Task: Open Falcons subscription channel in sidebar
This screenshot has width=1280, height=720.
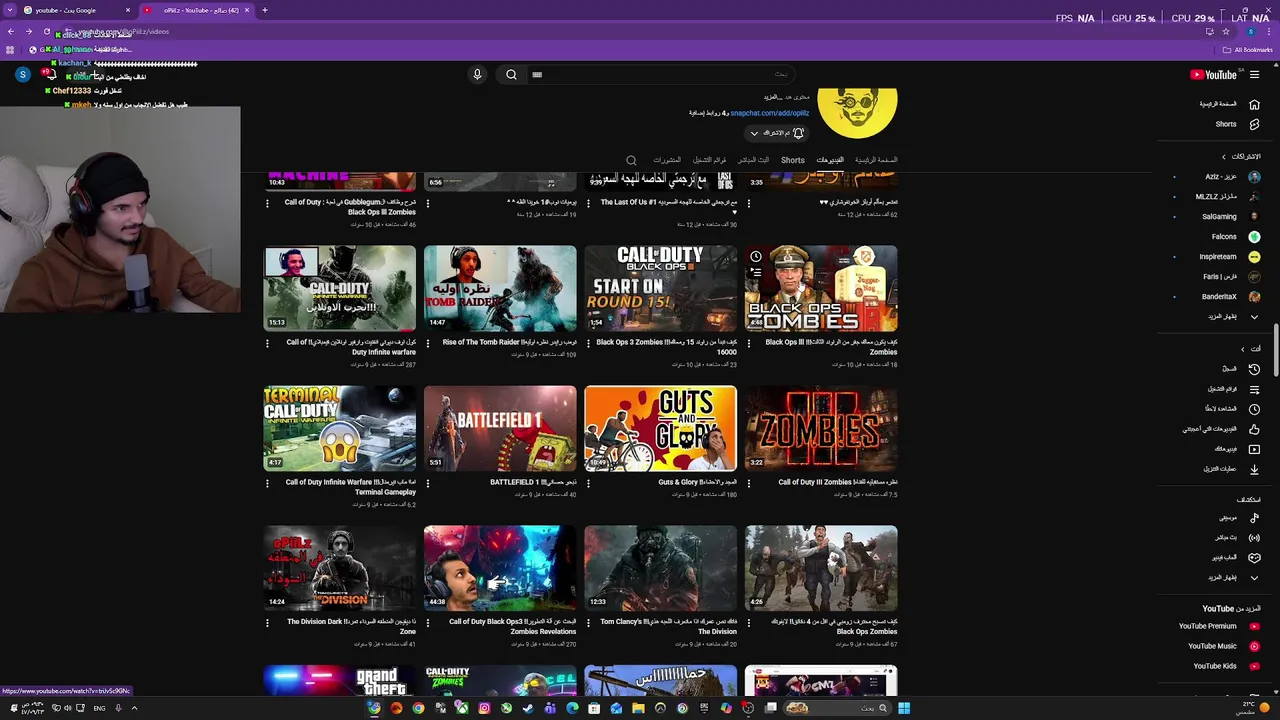Action: (1236, 237)
